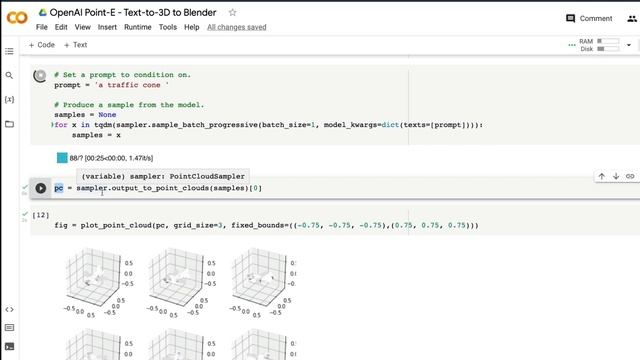Open the View menu
Screen dimensions: 640x360
click(x=82, y=27)
